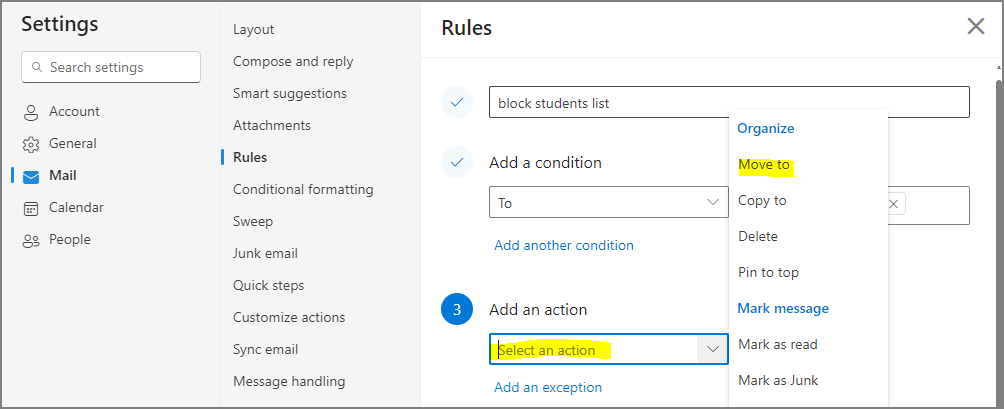Pick the "Delete" action option
The image size is (1004, 409).
[x=757, y=237]
